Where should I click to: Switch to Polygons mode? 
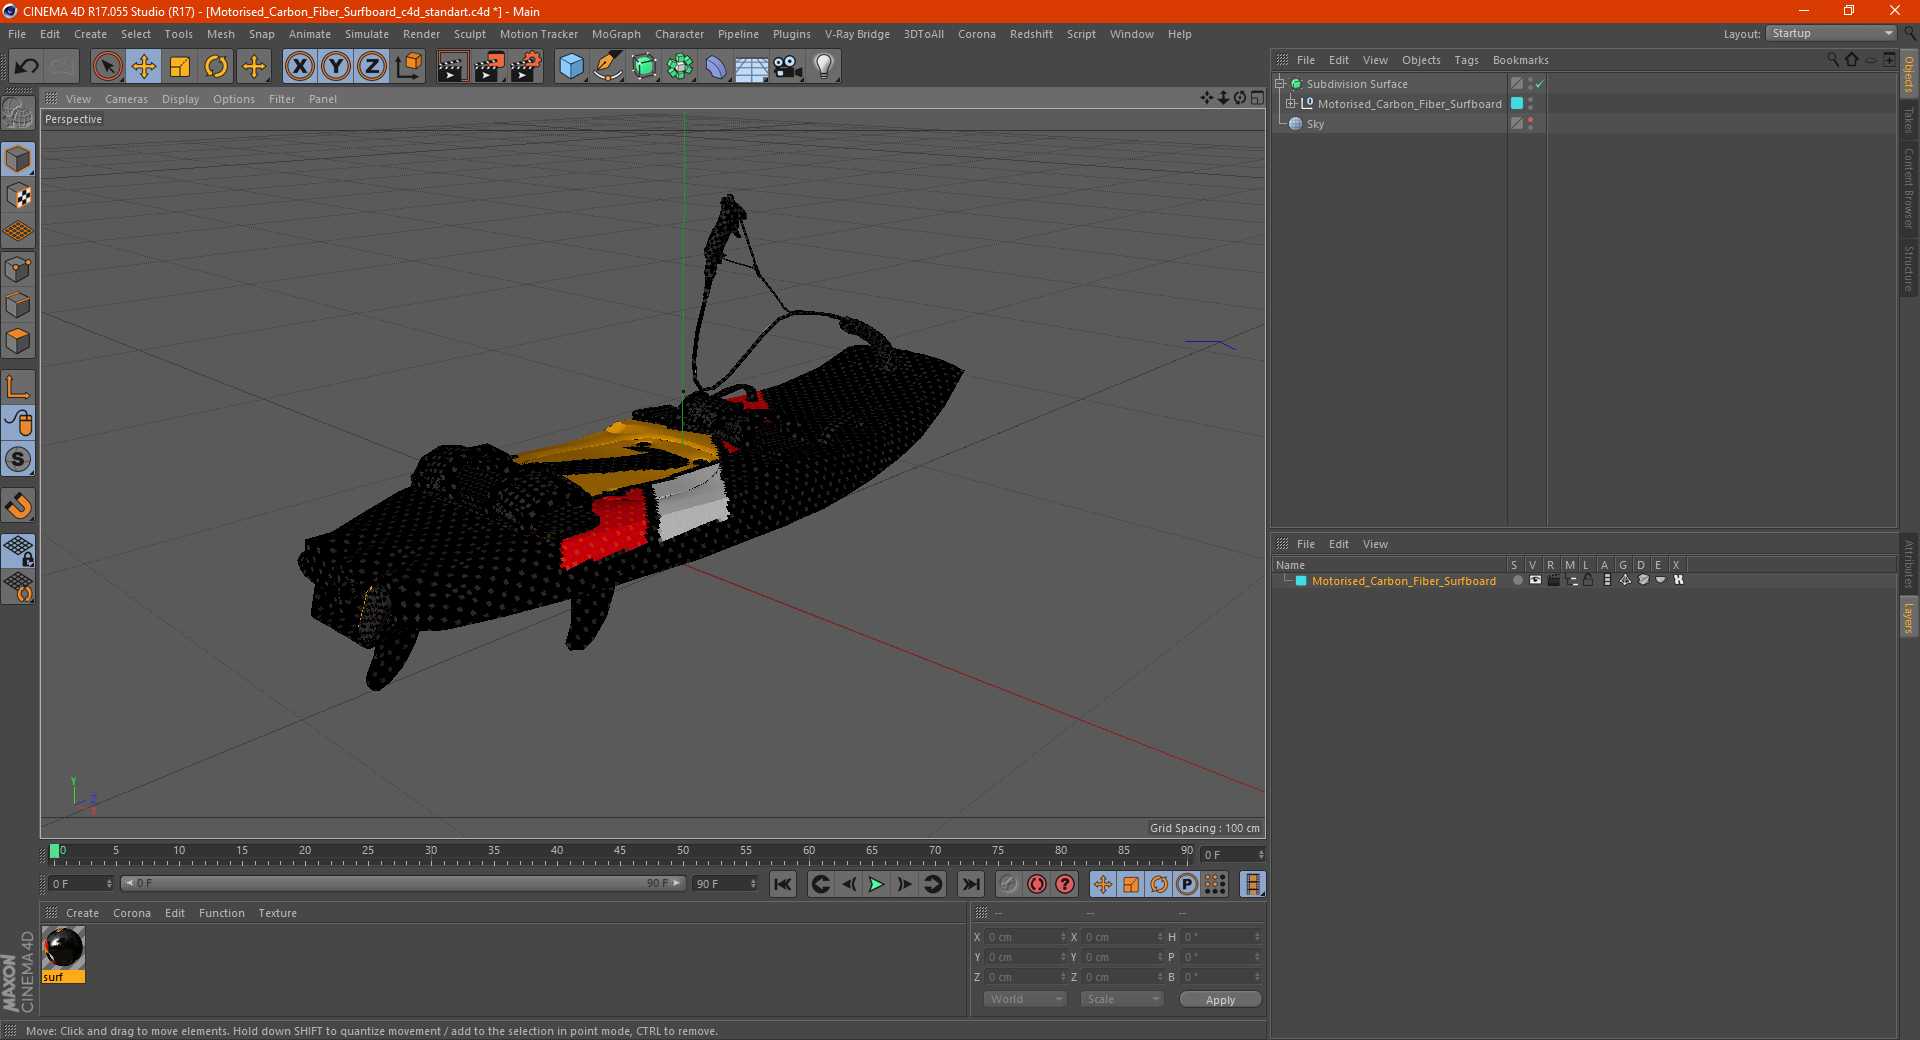point(18,341)
